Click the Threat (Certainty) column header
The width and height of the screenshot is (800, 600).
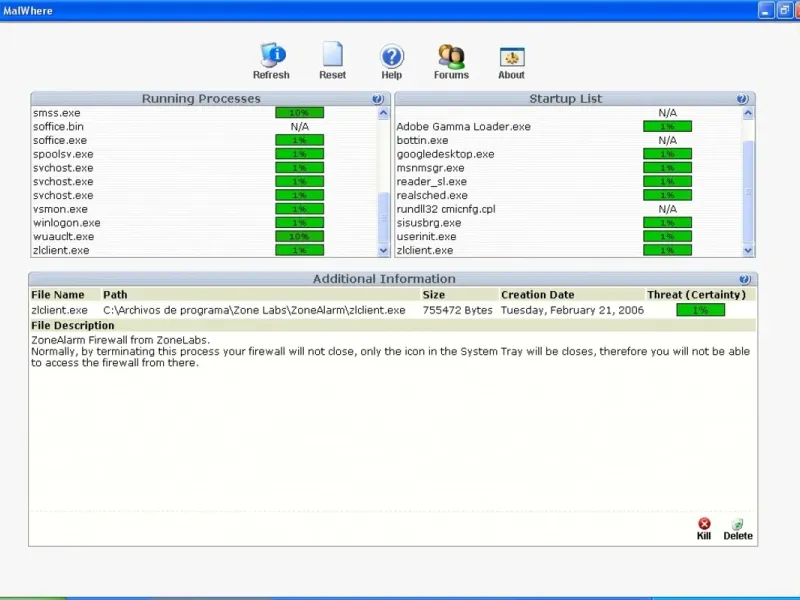696,295
